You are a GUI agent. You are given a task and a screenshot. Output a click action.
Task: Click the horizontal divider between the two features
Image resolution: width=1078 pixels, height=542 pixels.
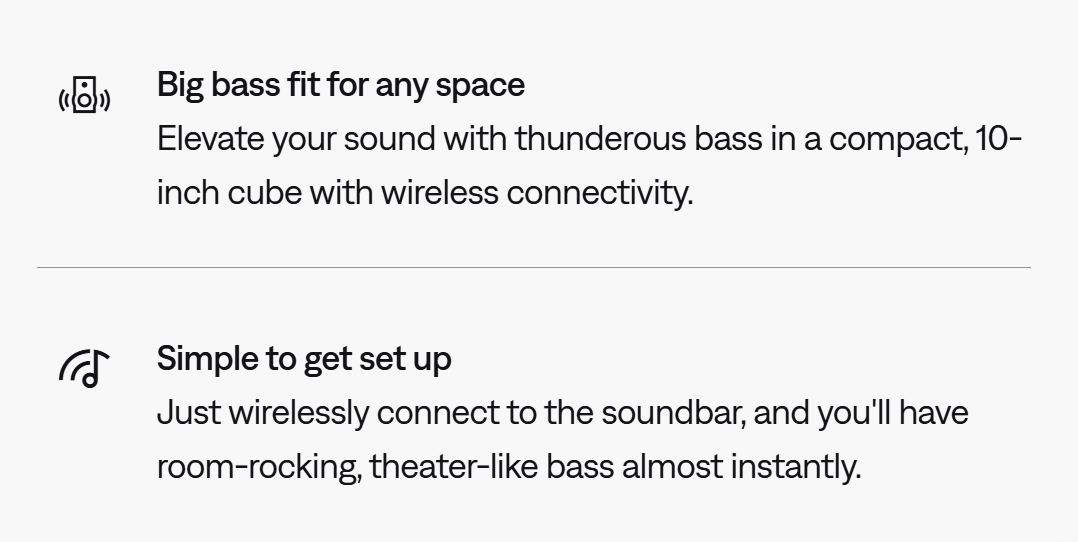tap(533, 267)
